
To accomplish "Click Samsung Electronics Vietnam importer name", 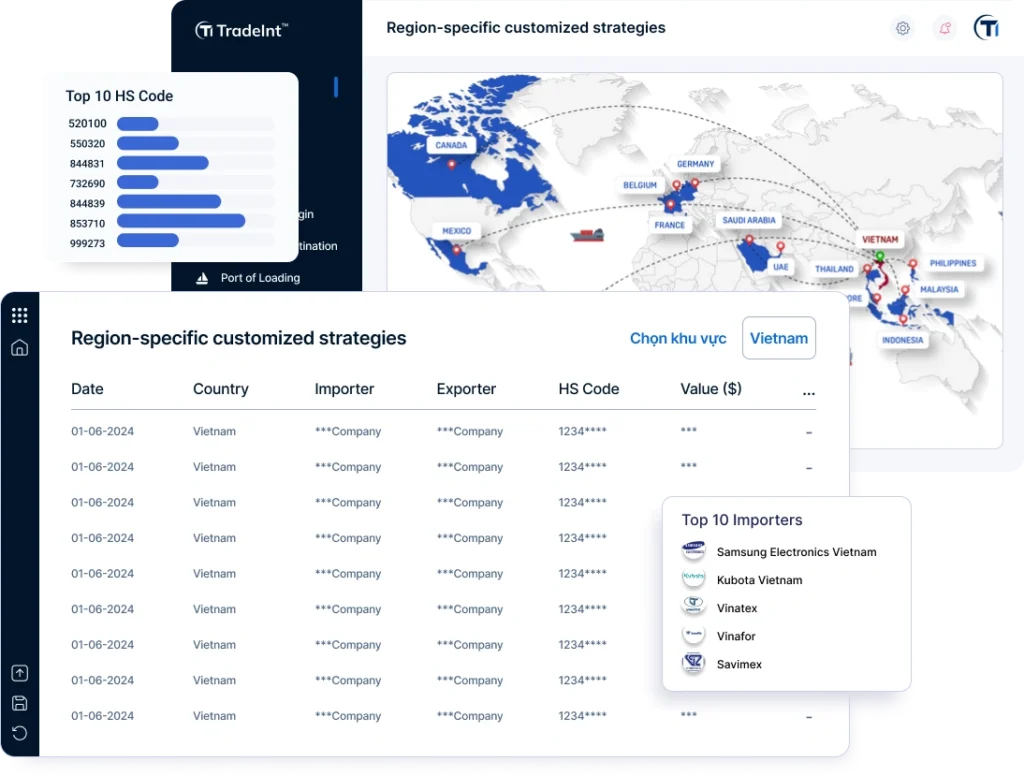I will coord(797,552).
